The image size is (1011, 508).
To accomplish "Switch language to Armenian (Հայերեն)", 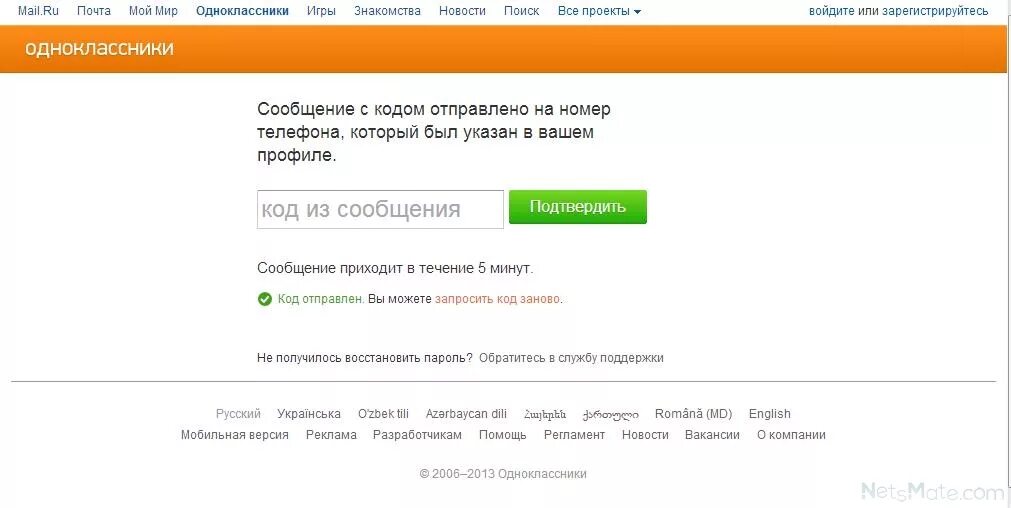I will (545, 415).
